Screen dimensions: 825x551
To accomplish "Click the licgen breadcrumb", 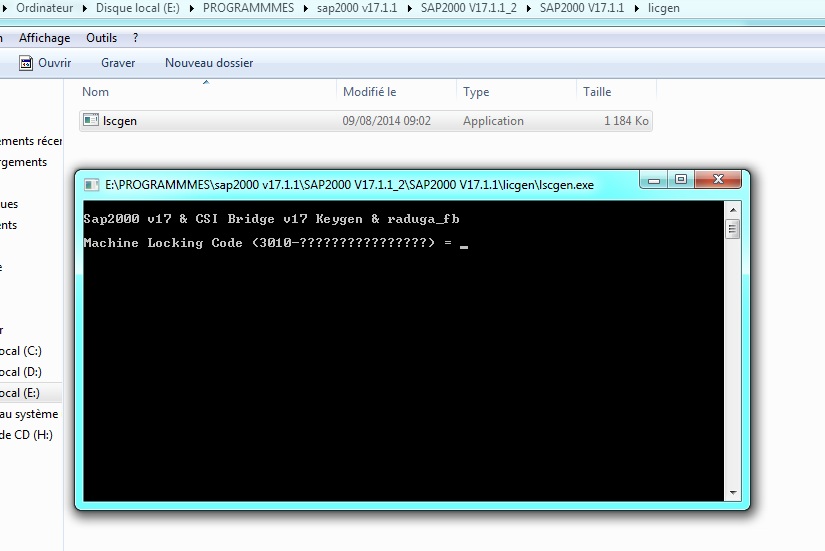I will [663, 8].
